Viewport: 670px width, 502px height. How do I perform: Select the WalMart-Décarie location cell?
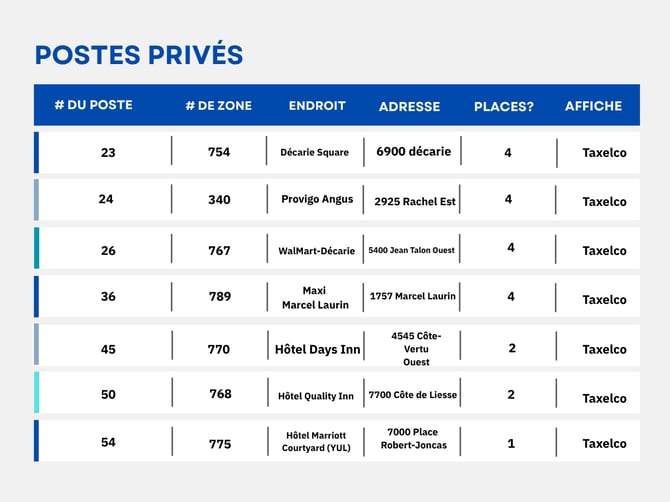pos(317,251)
